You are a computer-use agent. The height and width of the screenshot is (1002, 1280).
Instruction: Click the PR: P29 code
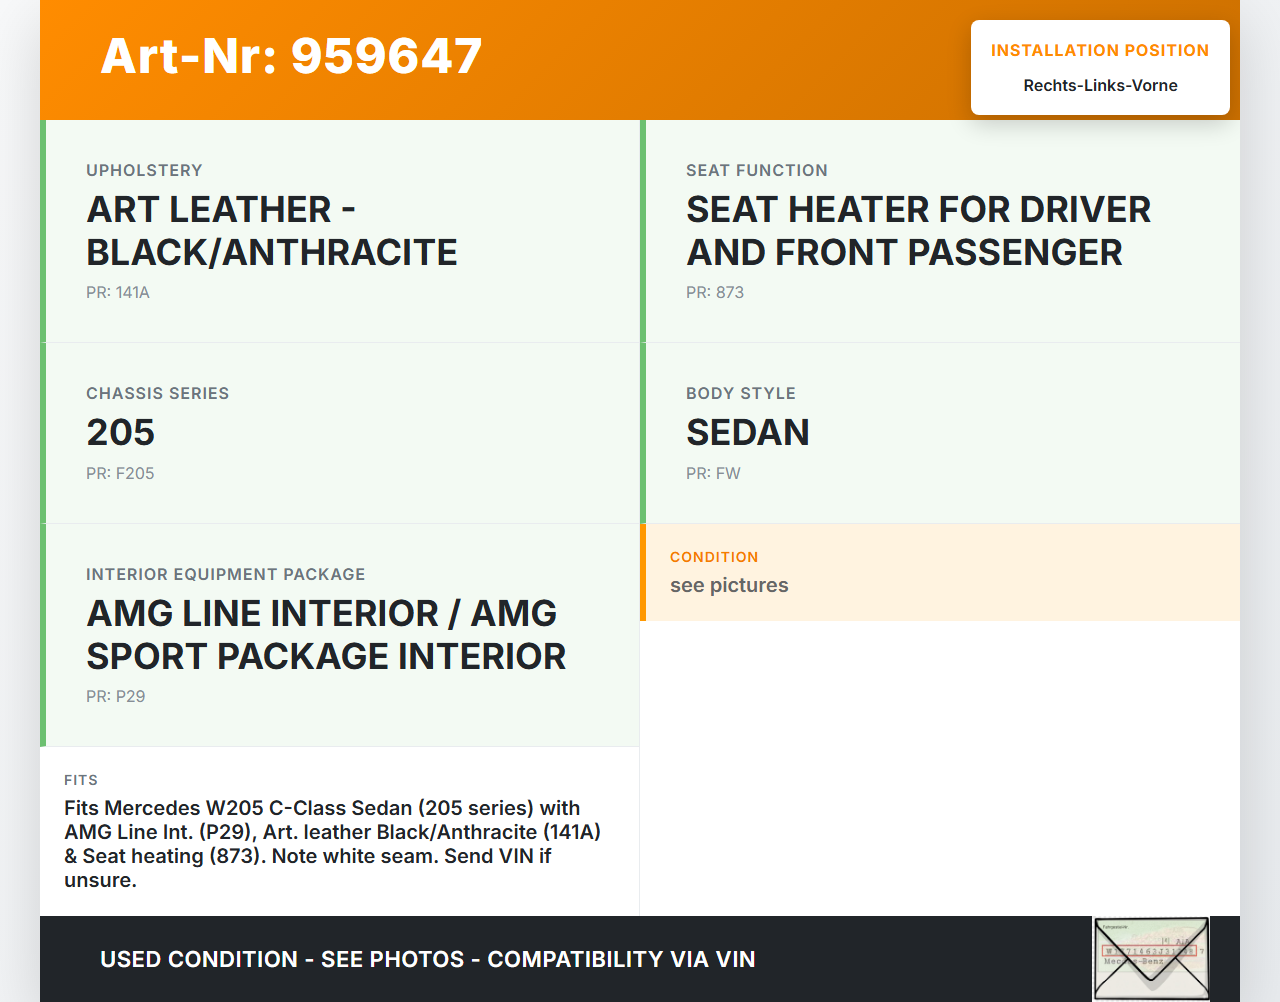[x=115, y=697]
